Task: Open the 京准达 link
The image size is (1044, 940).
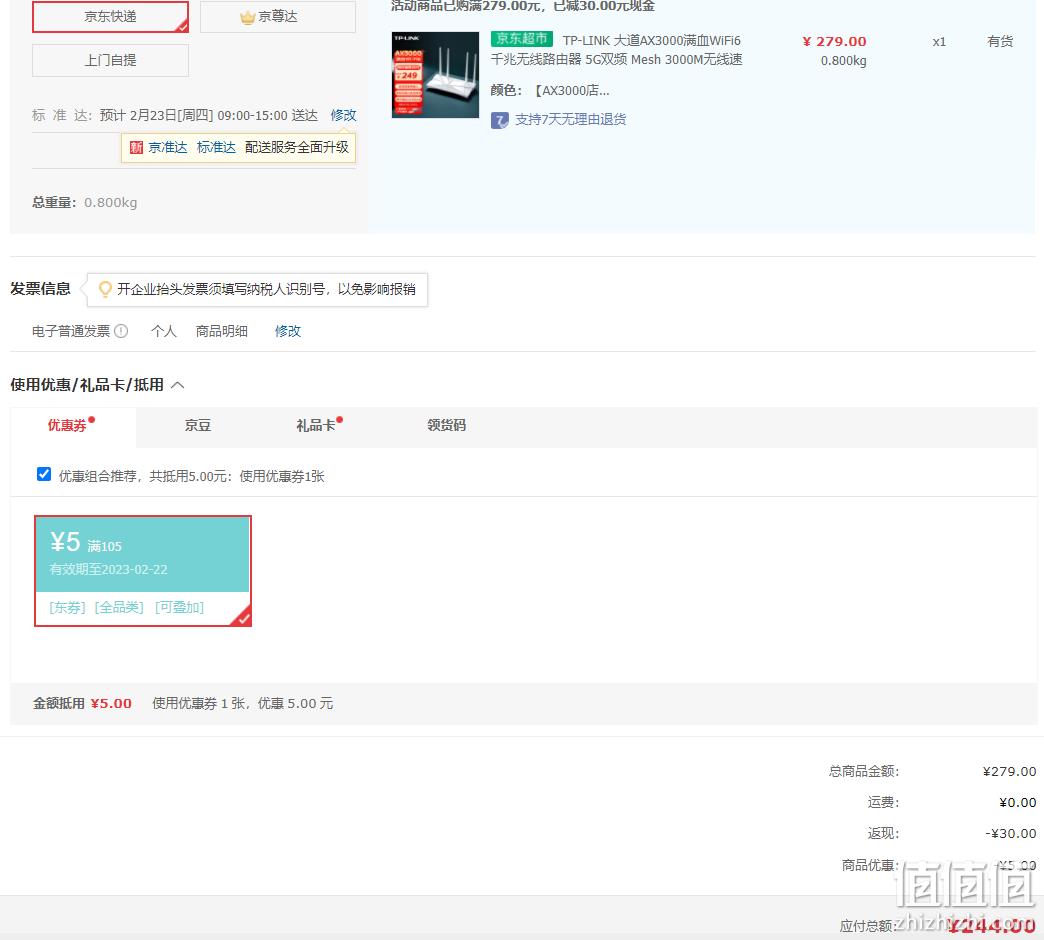Action: 168,148
